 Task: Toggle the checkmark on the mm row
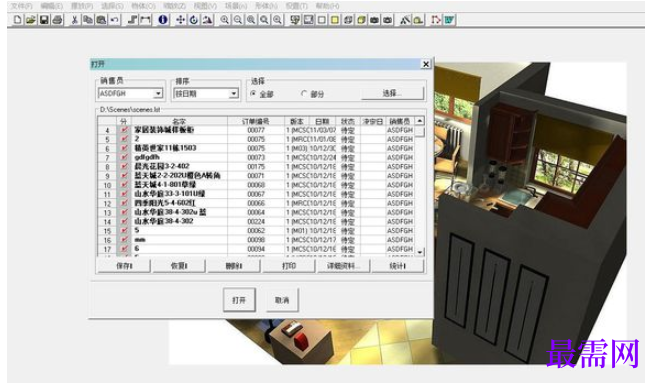(124, 240)
